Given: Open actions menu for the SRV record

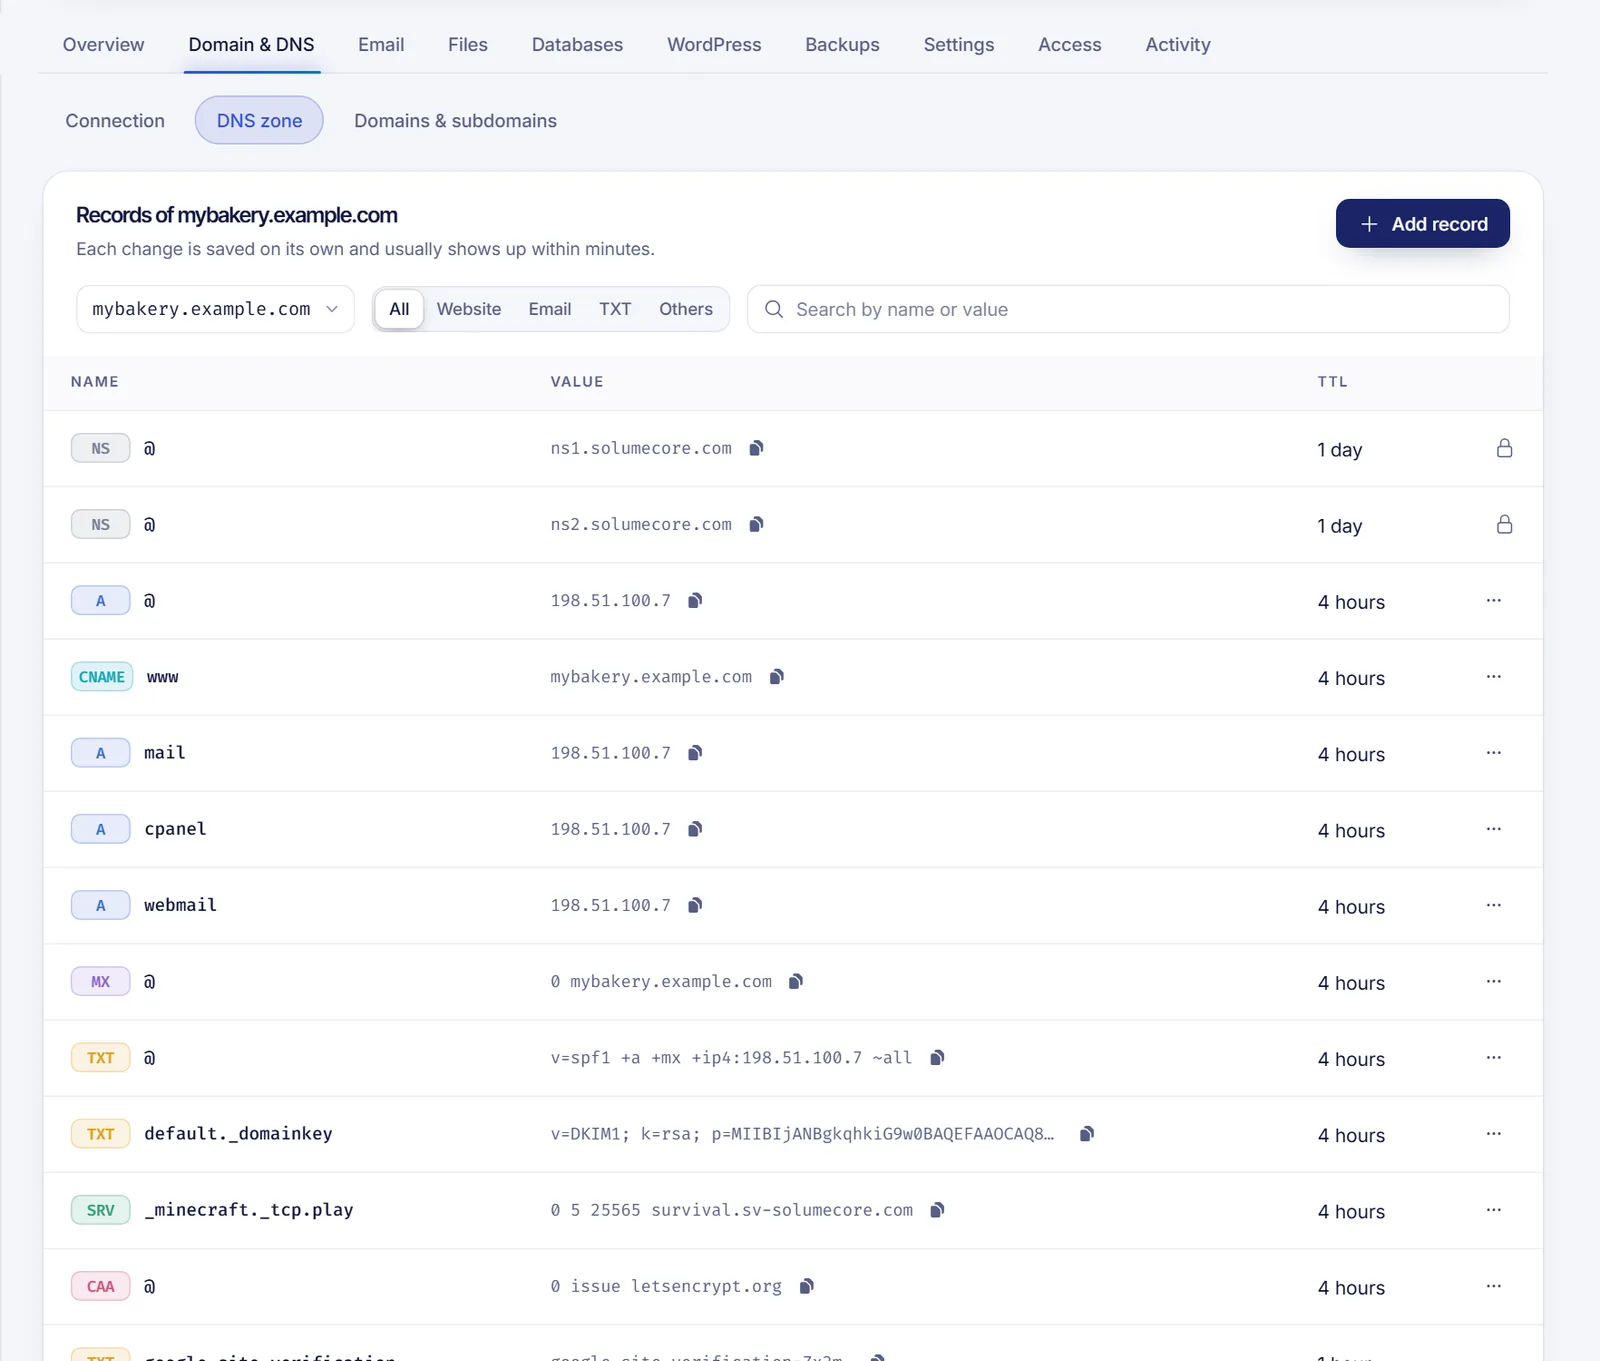Looking at the screenshot, I should pos(1494,1210).
